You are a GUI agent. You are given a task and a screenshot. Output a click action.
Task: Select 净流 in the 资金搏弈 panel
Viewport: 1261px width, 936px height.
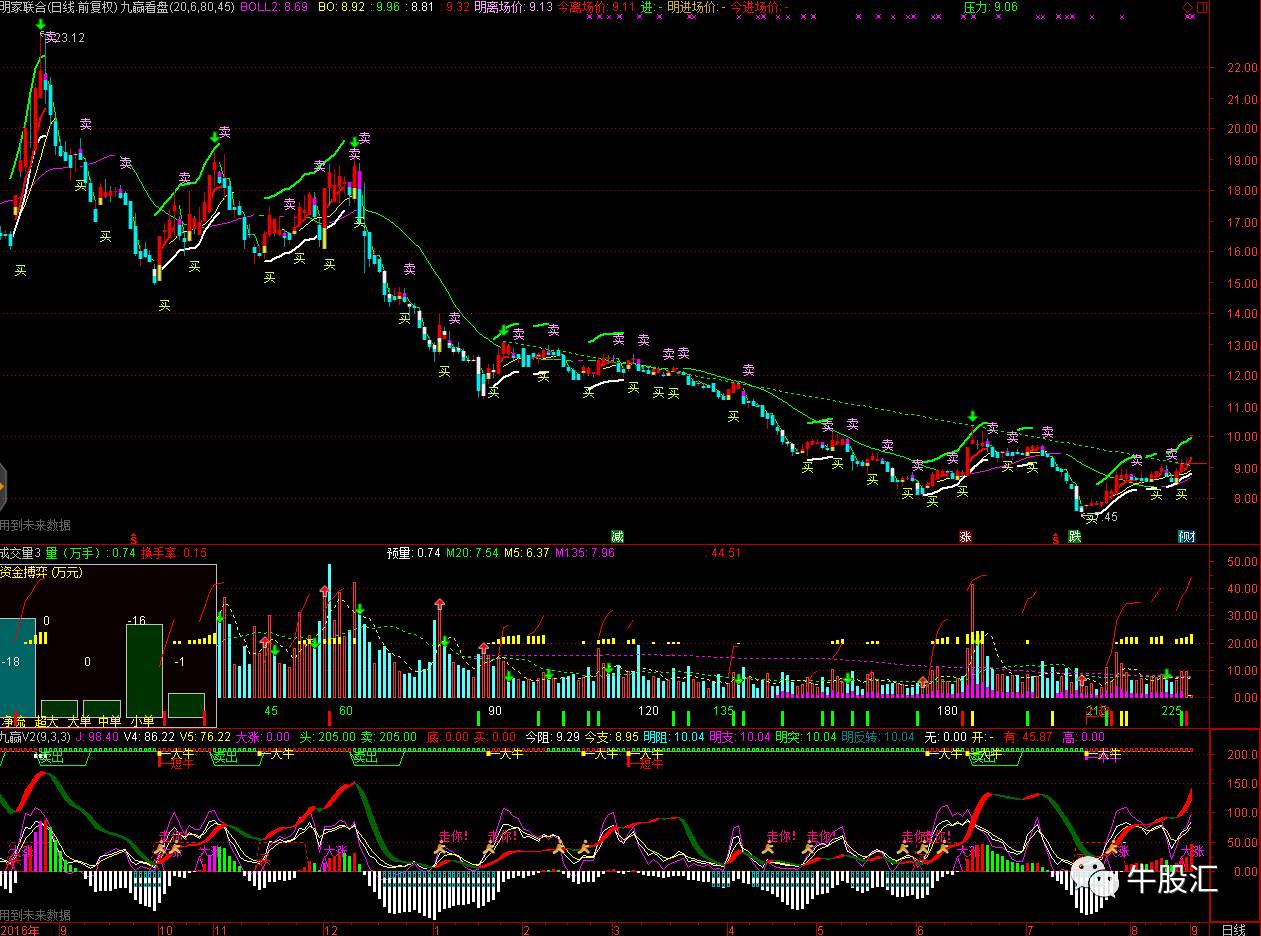(14, 720)
